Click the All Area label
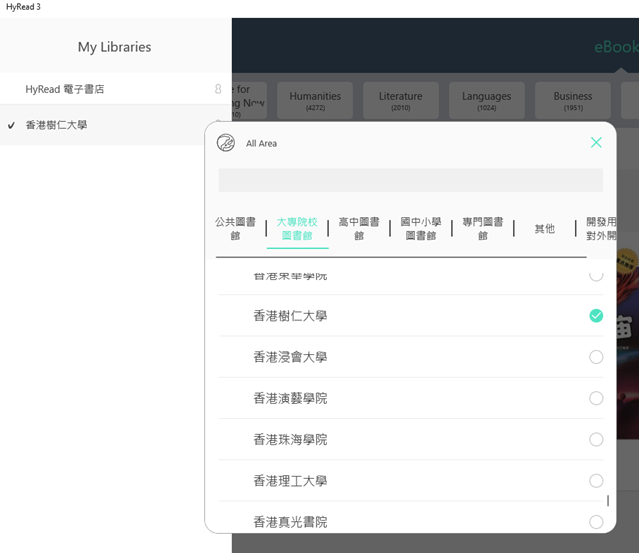639x553 pixels. click(x=261, y=143)
